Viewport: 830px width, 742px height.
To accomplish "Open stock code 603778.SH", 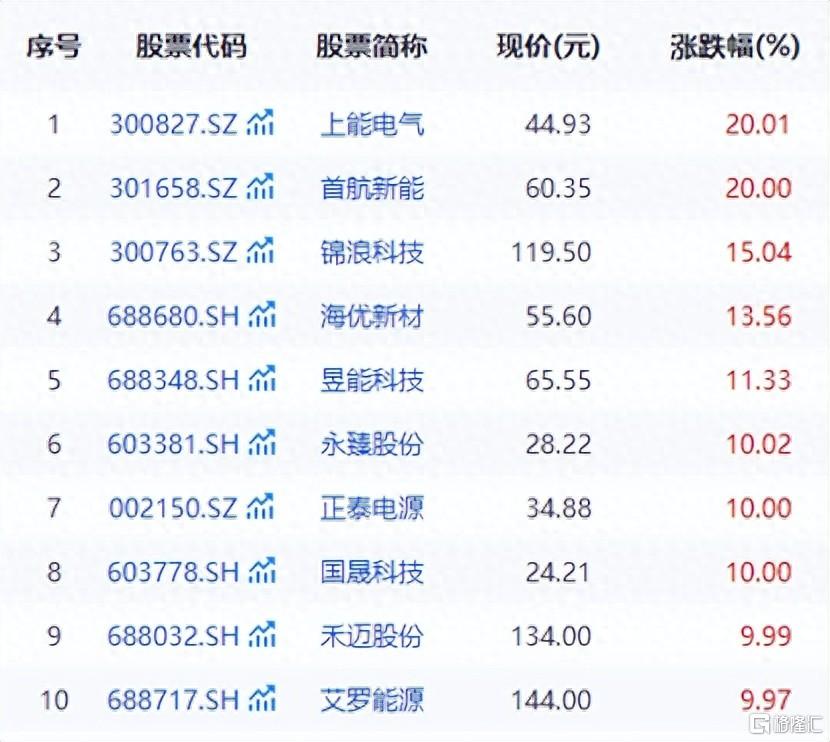I will click(174, 572).
